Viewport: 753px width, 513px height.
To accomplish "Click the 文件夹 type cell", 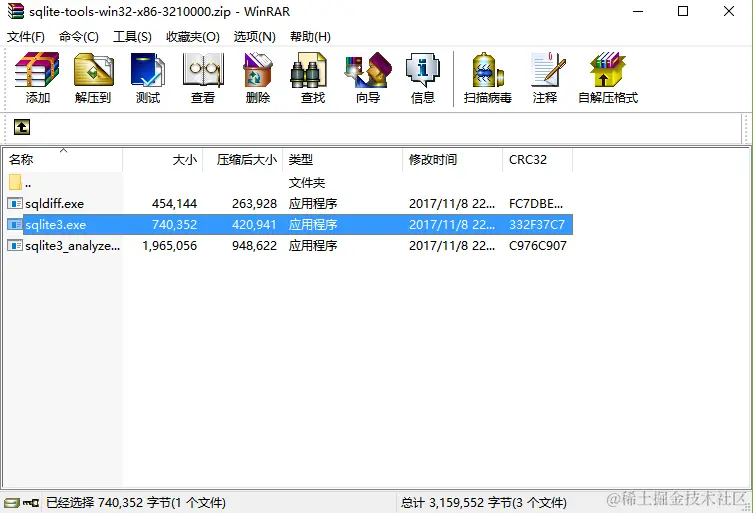I will pos(307,183).
